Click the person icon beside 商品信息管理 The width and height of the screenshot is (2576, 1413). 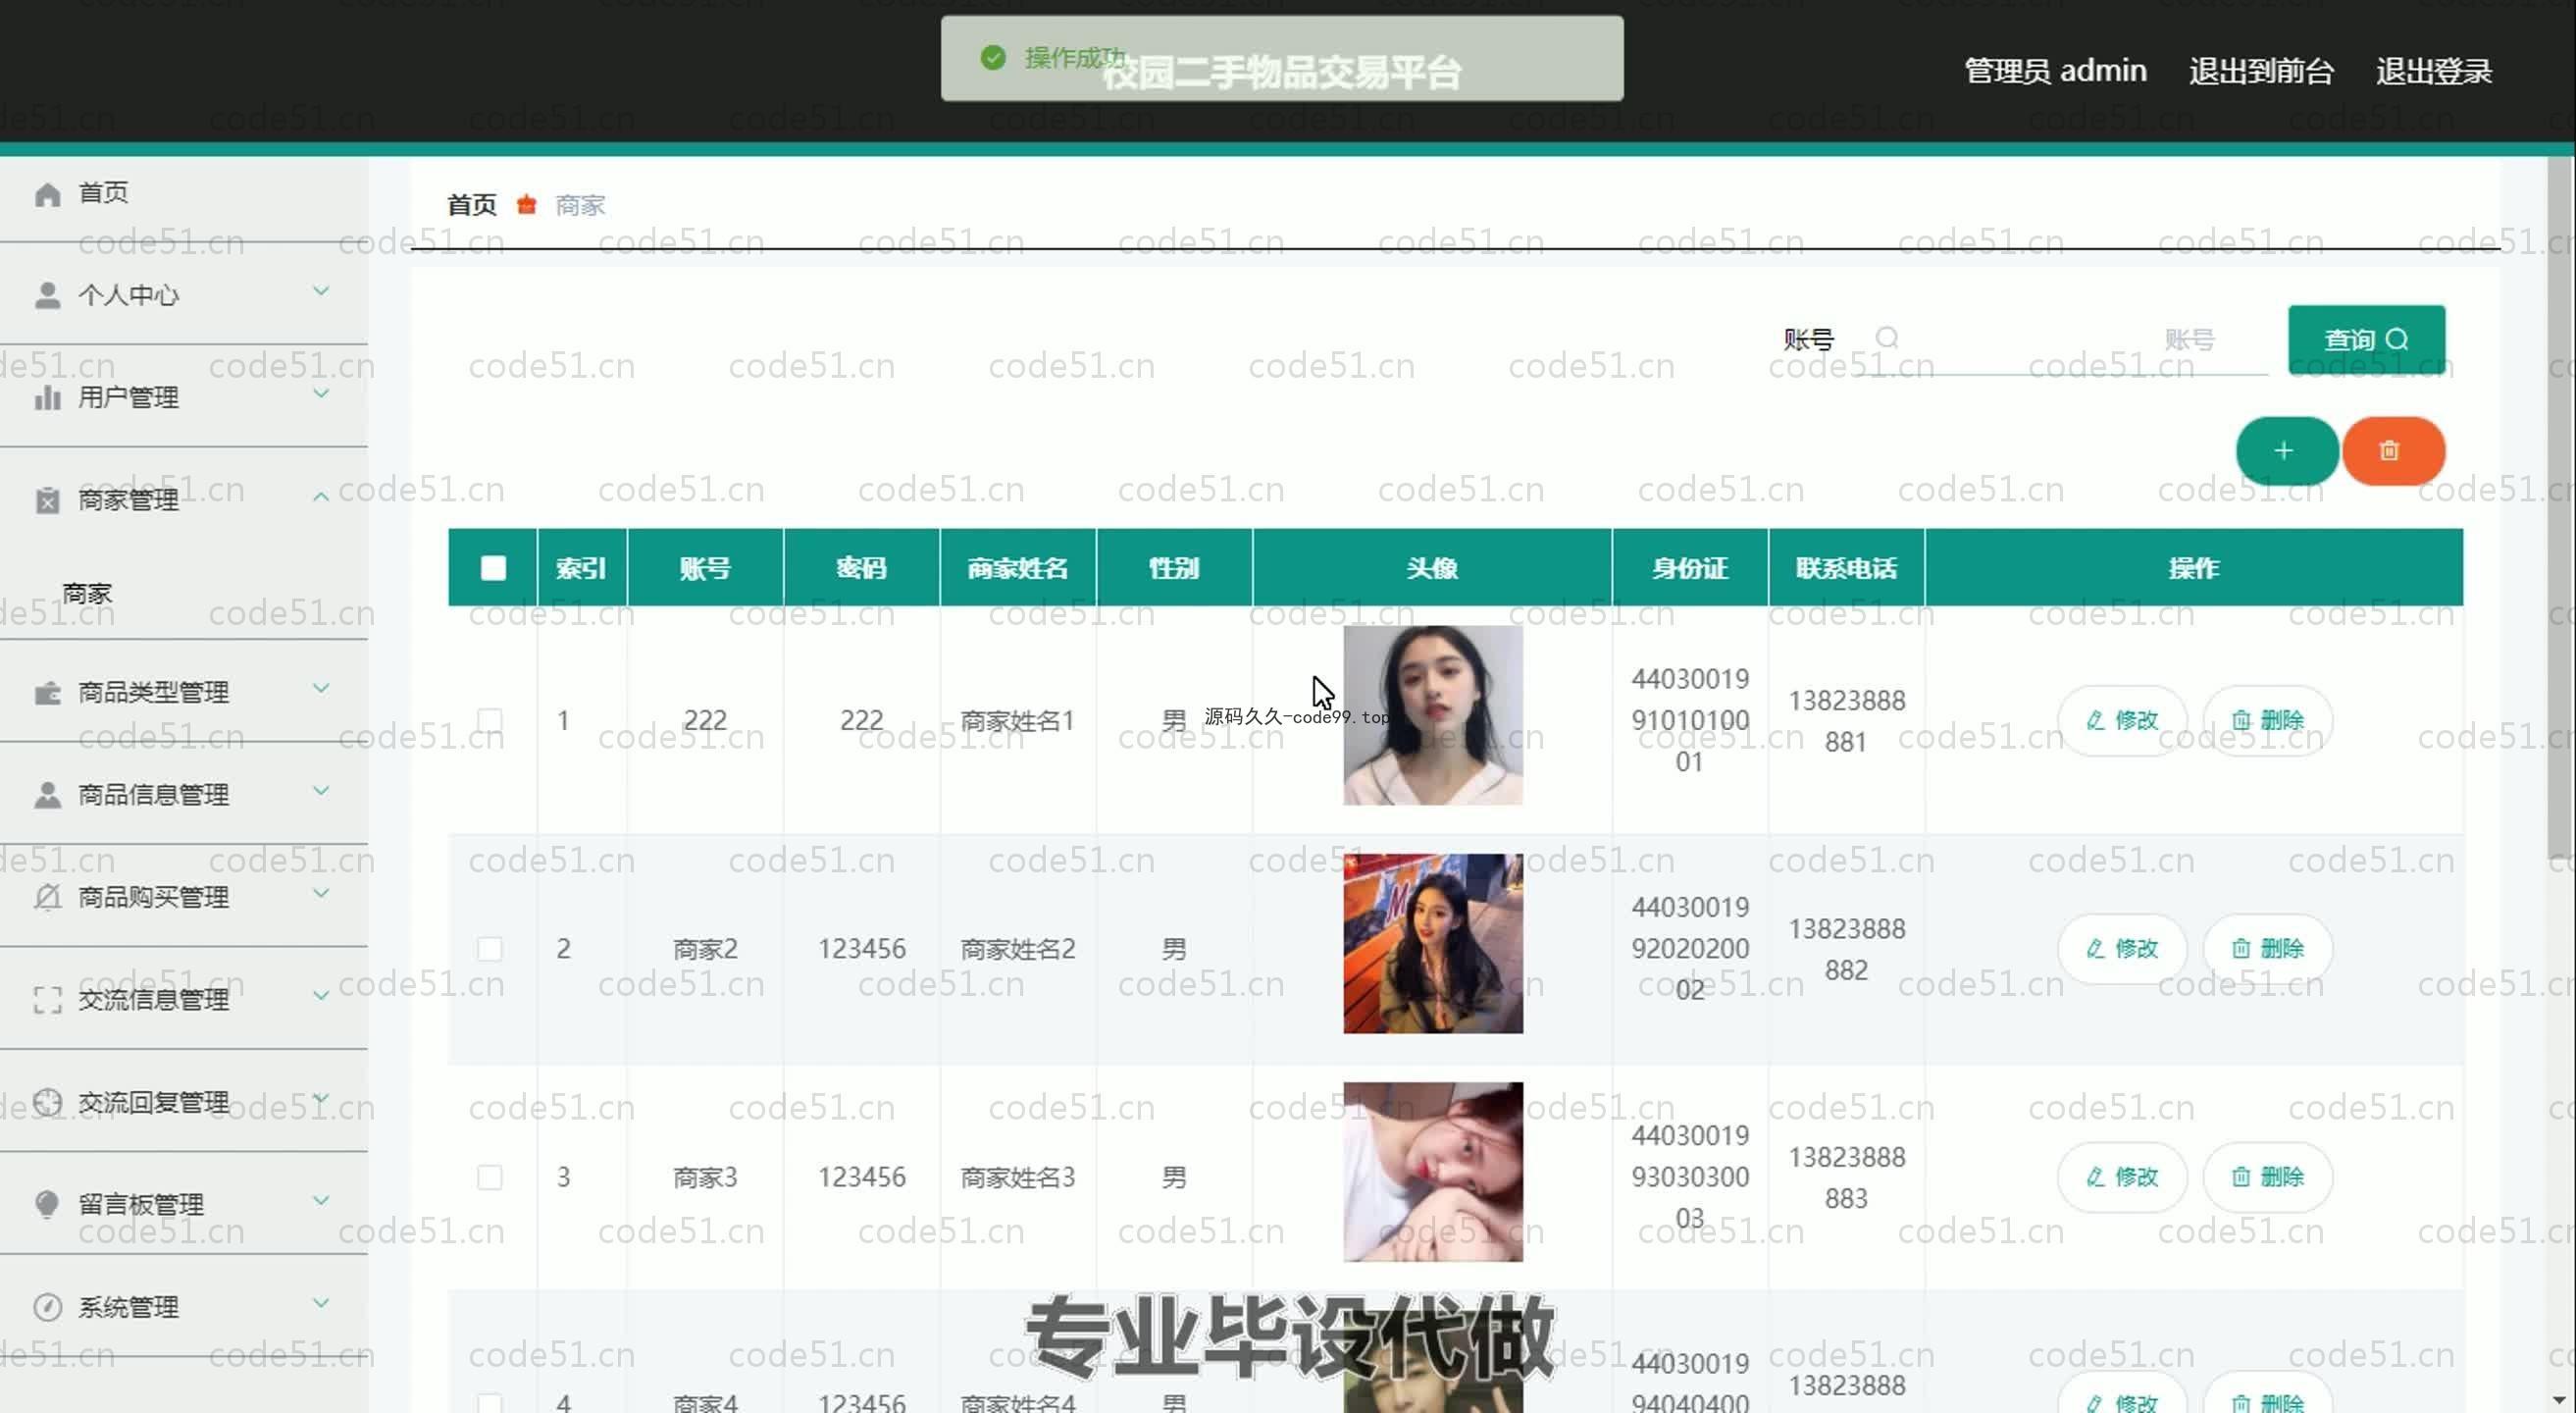click(47, 795)
